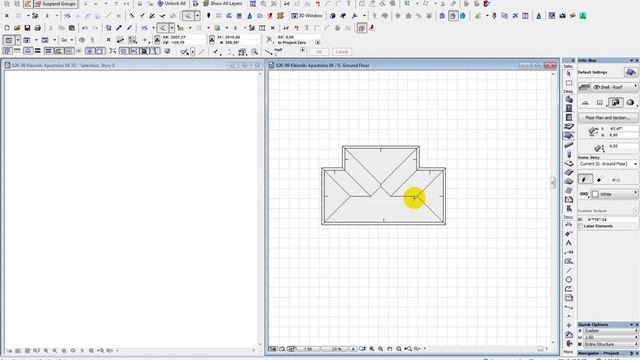The width and height of the screenshot is (640, 360).
Task: Open the Custom dropdown in Quick Options
Action: (610, 331)
